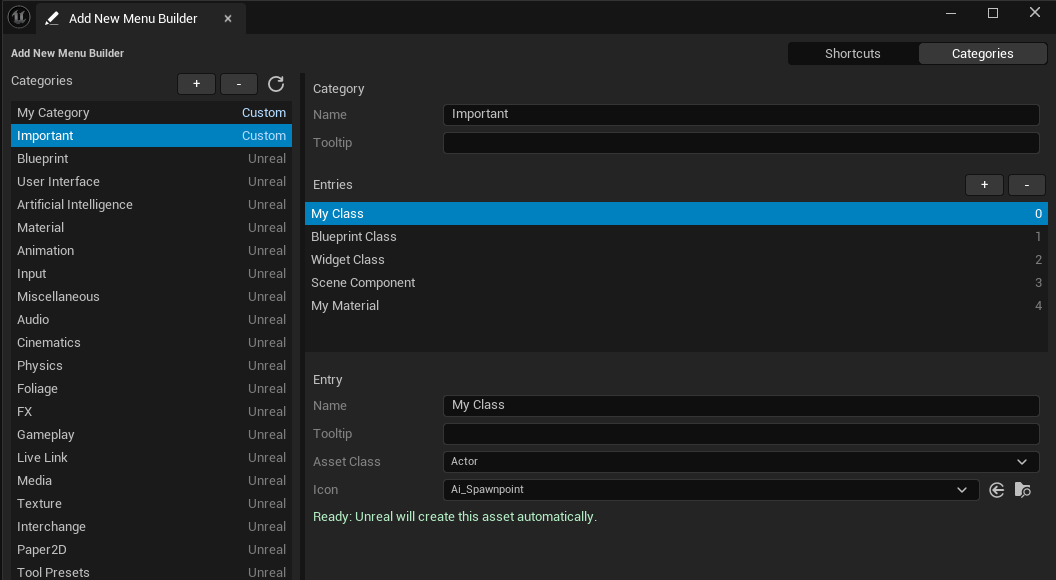Maximize the window
Viewport: 1056px width, 580px height.
993,13
